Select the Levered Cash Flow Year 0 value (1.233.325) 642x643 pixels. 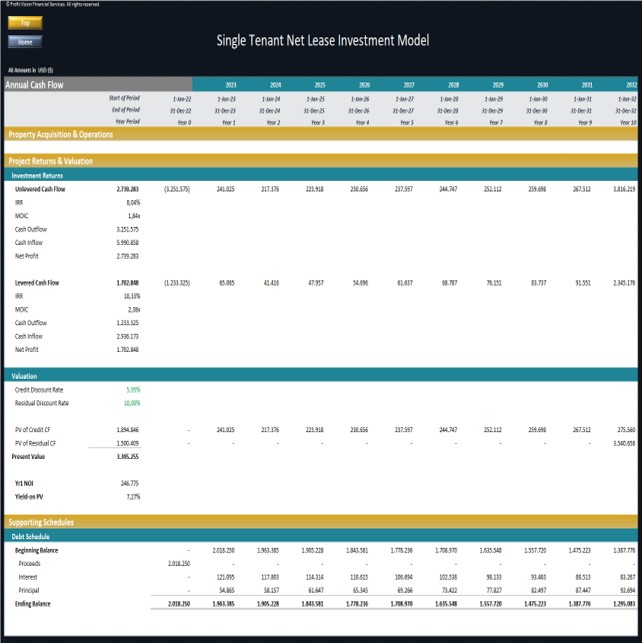[177, 283]
